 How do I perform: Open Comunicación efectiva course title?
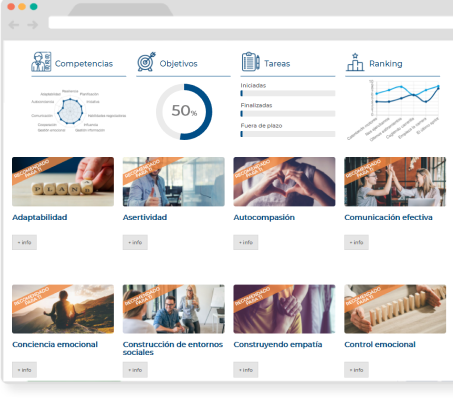tap(388, 217)
